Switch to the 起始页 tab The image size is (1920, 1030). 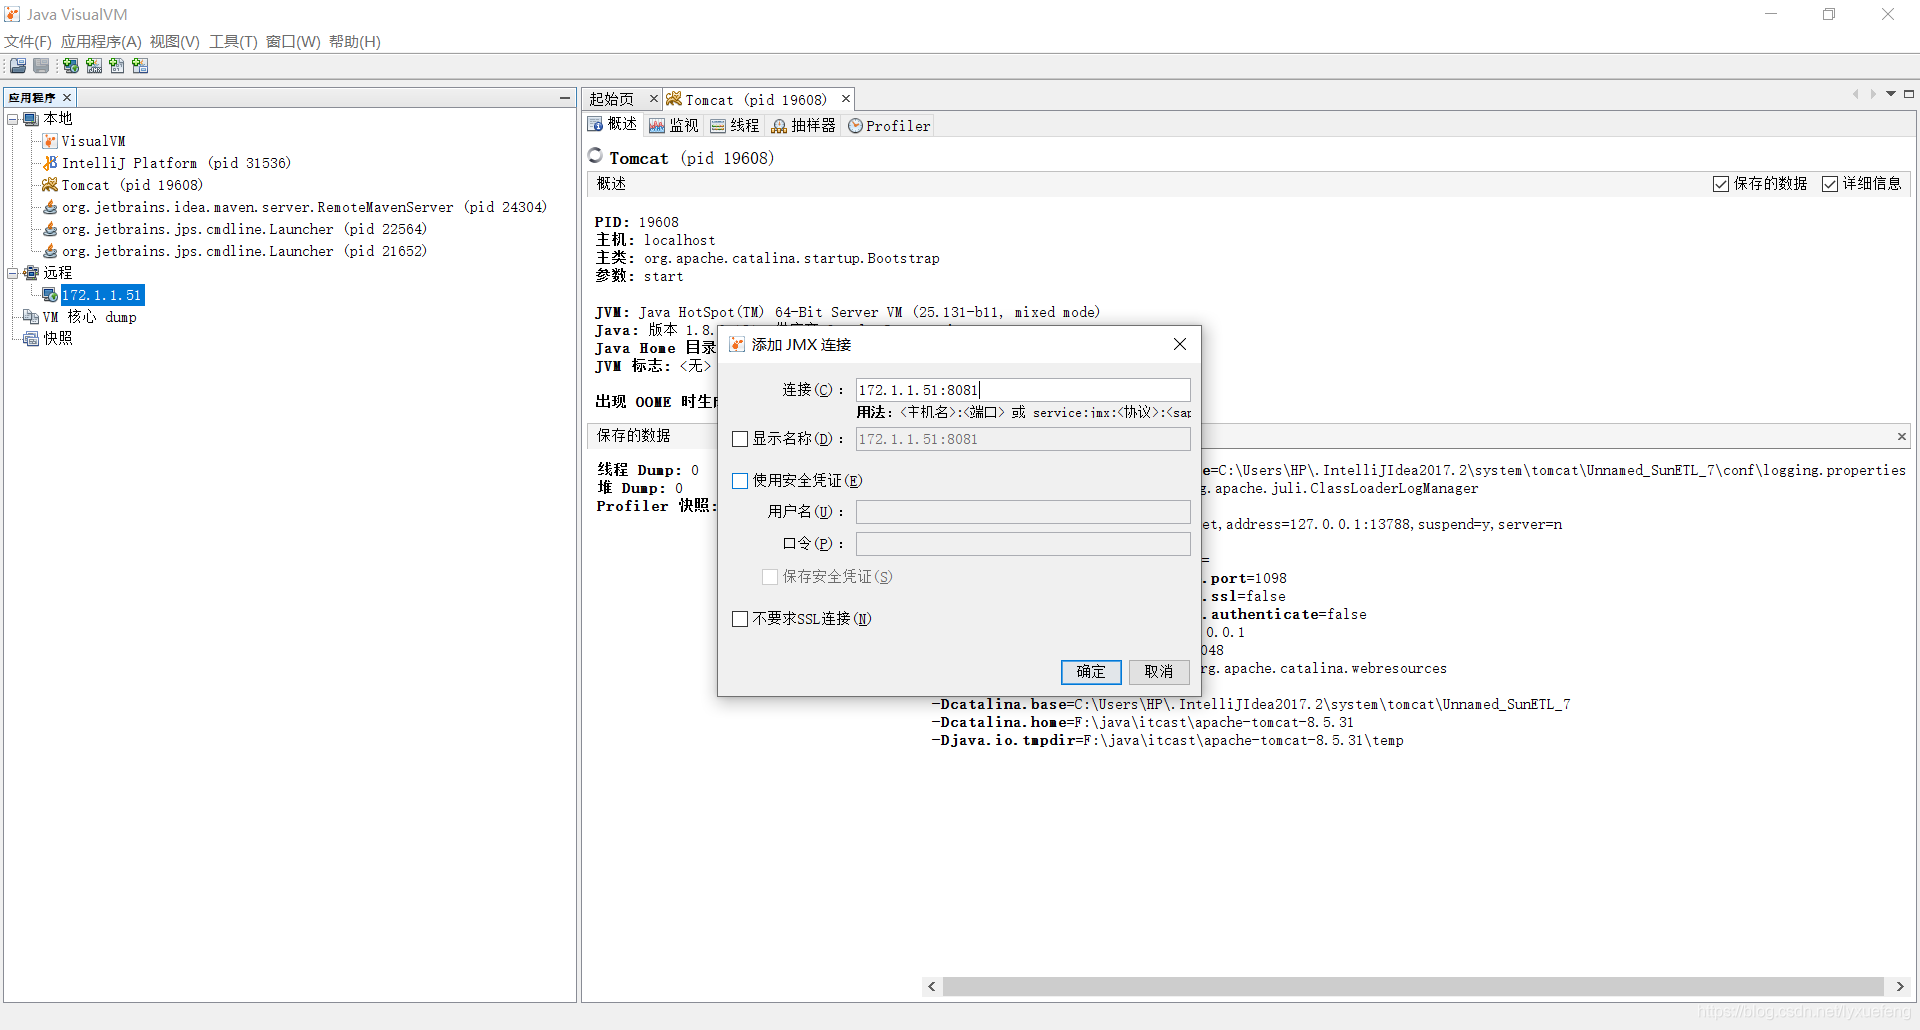click(x=612, y=99)
